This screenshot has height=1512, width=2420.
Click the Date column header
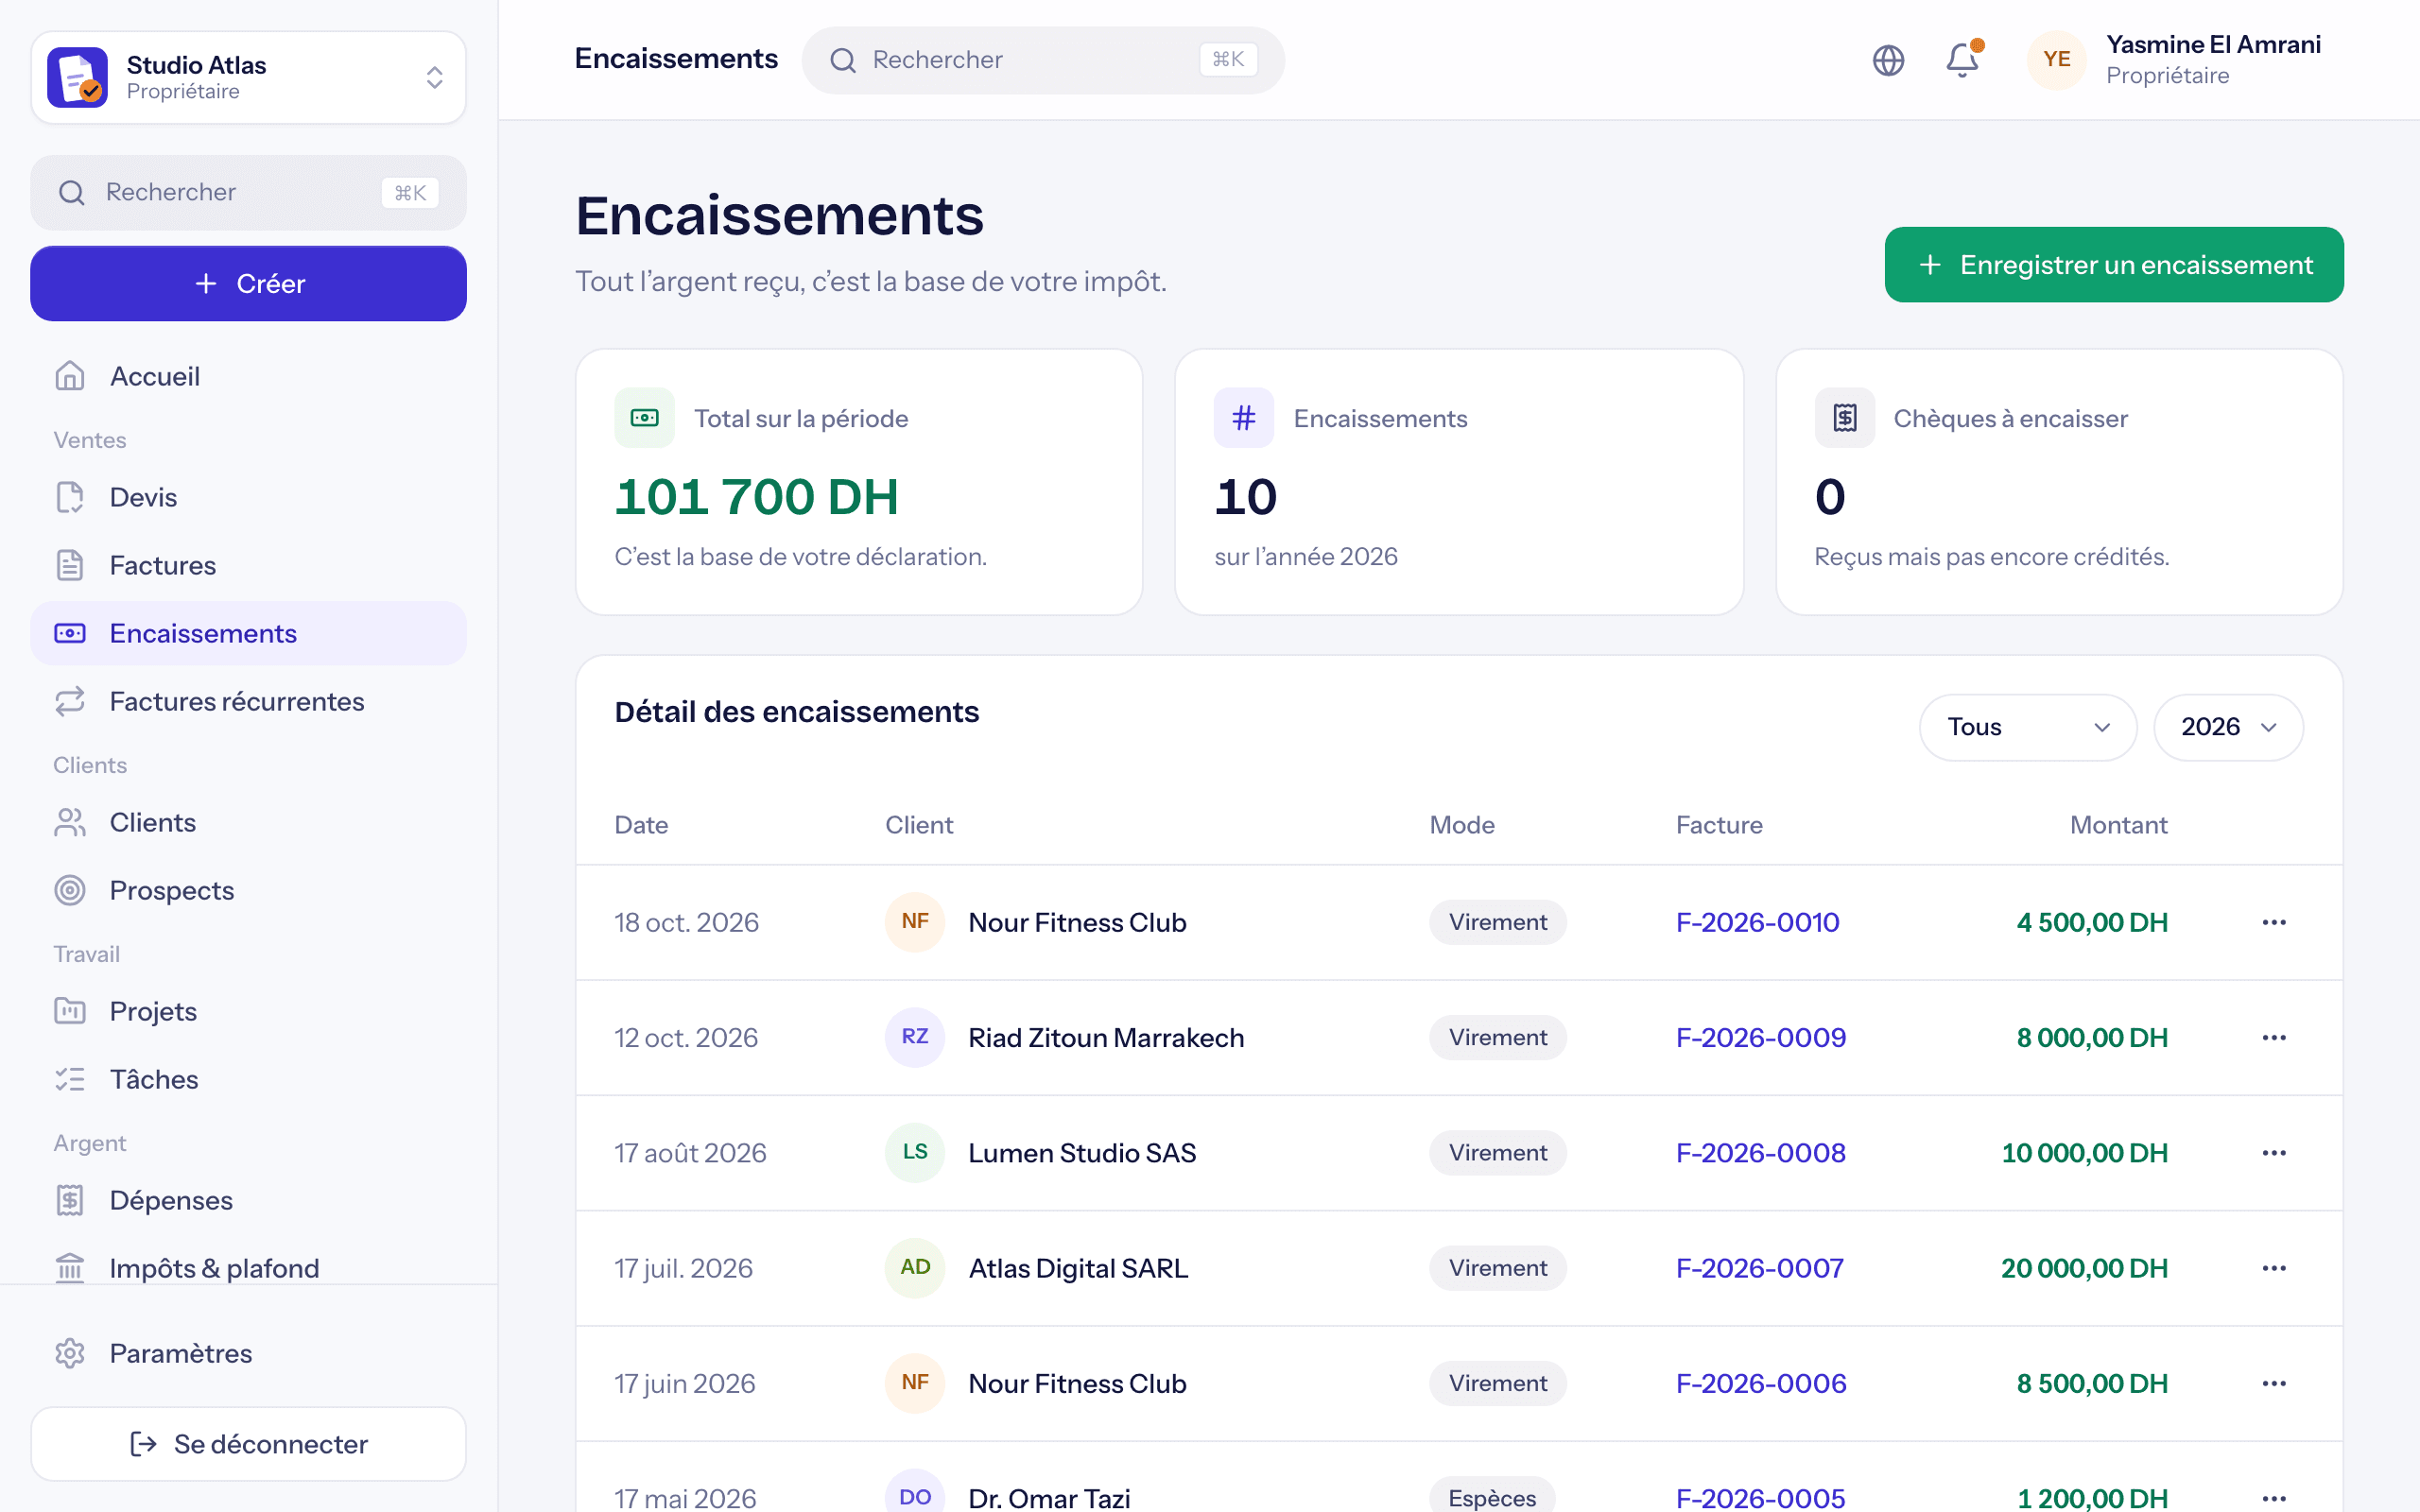tap(641, 825)
